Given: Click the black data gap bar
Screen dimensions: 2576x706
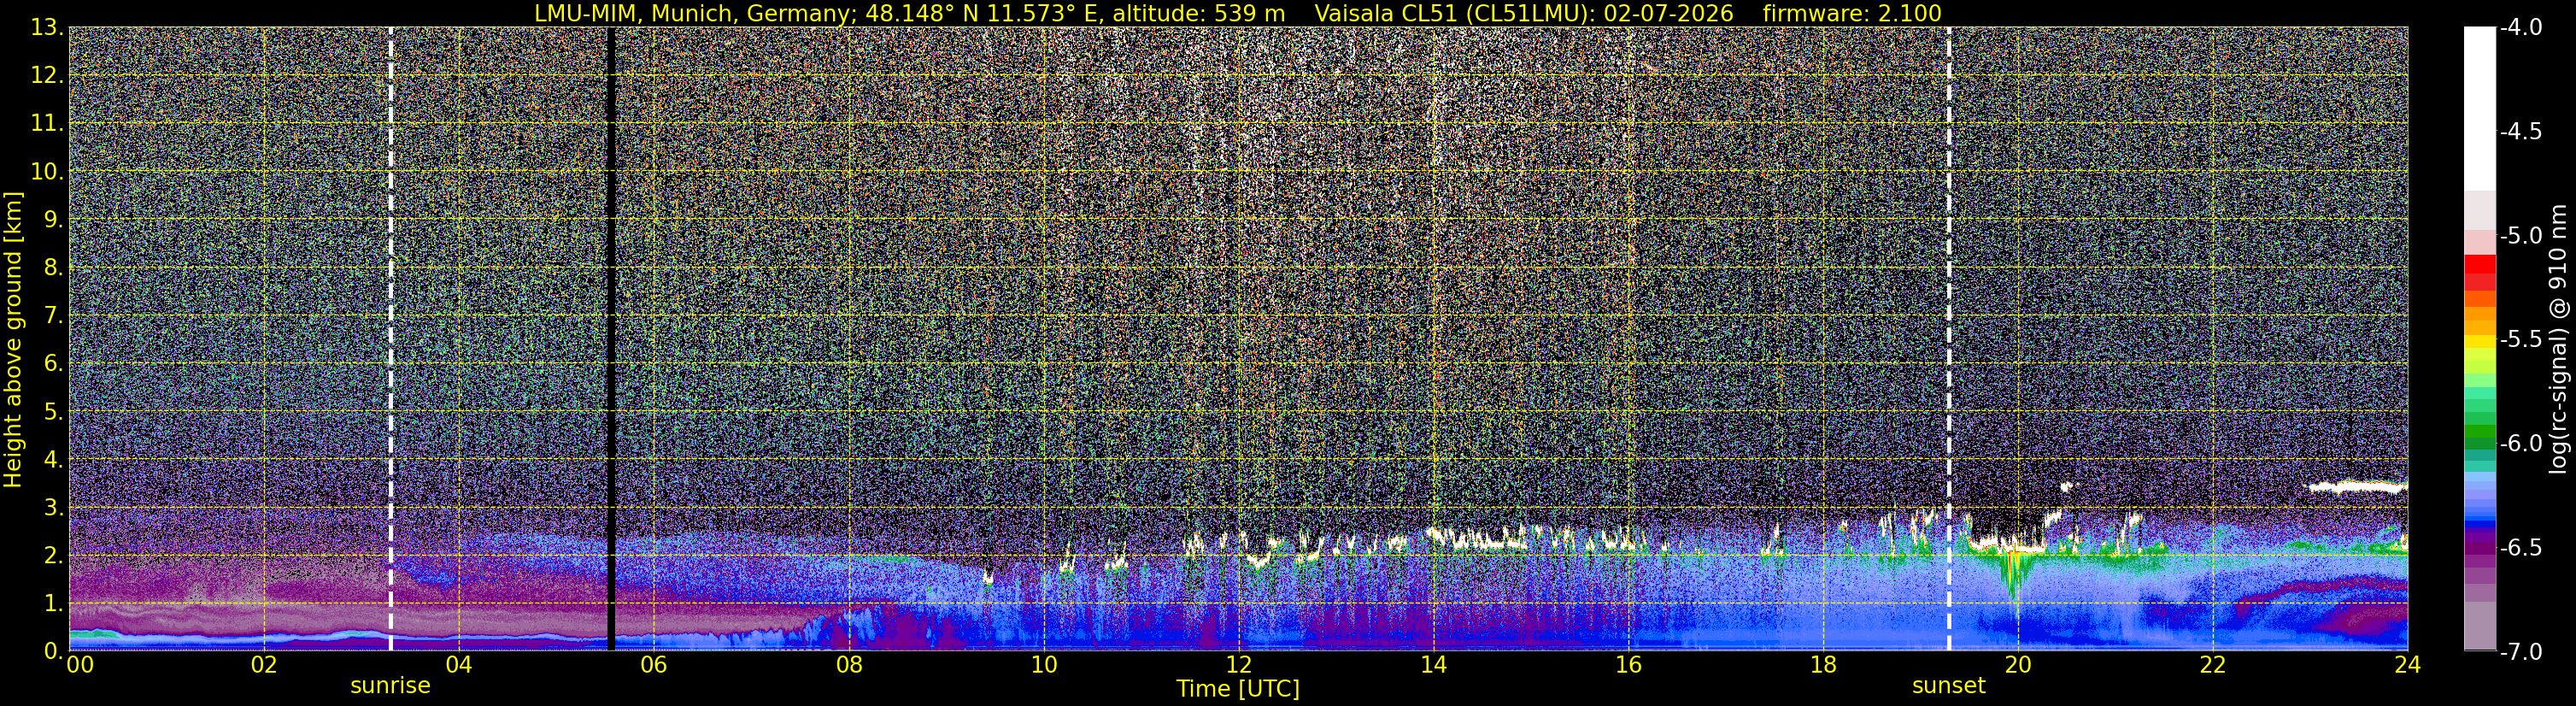Looking at the screenshot, I should (x=610, y=338).
